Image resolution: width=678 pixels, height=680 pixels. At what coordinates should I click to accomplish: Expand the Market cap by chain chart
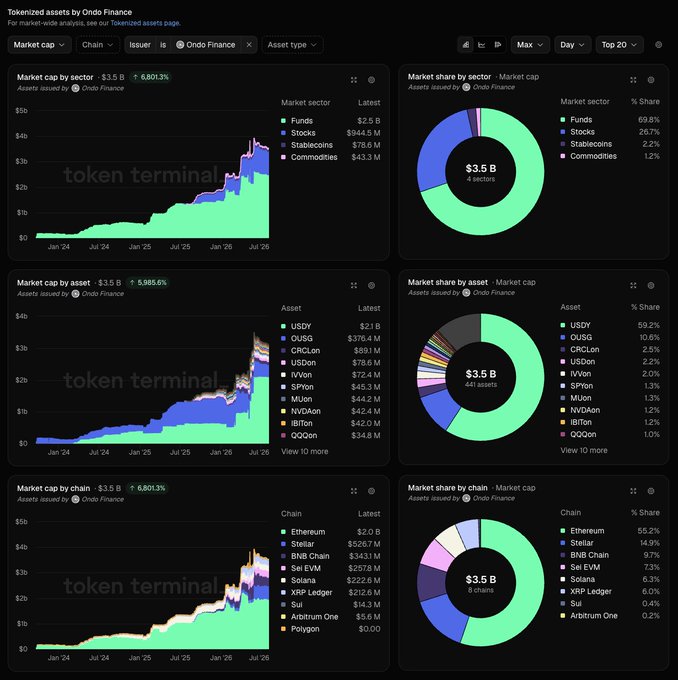[x=354, y=491]
